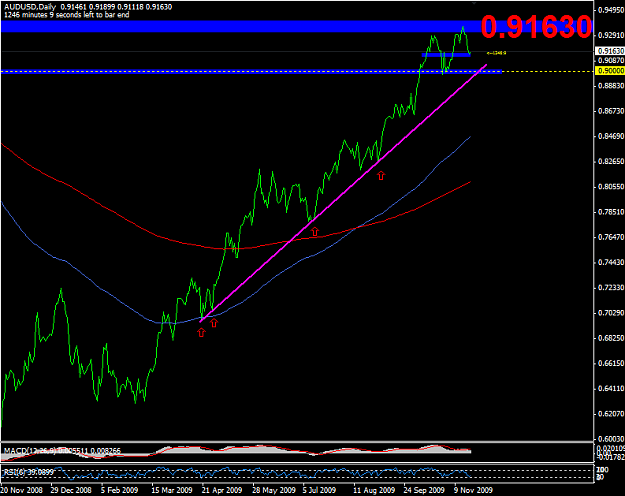Click the 0.76470 price axis label
The image size is (625, 496).
[611, 237]
